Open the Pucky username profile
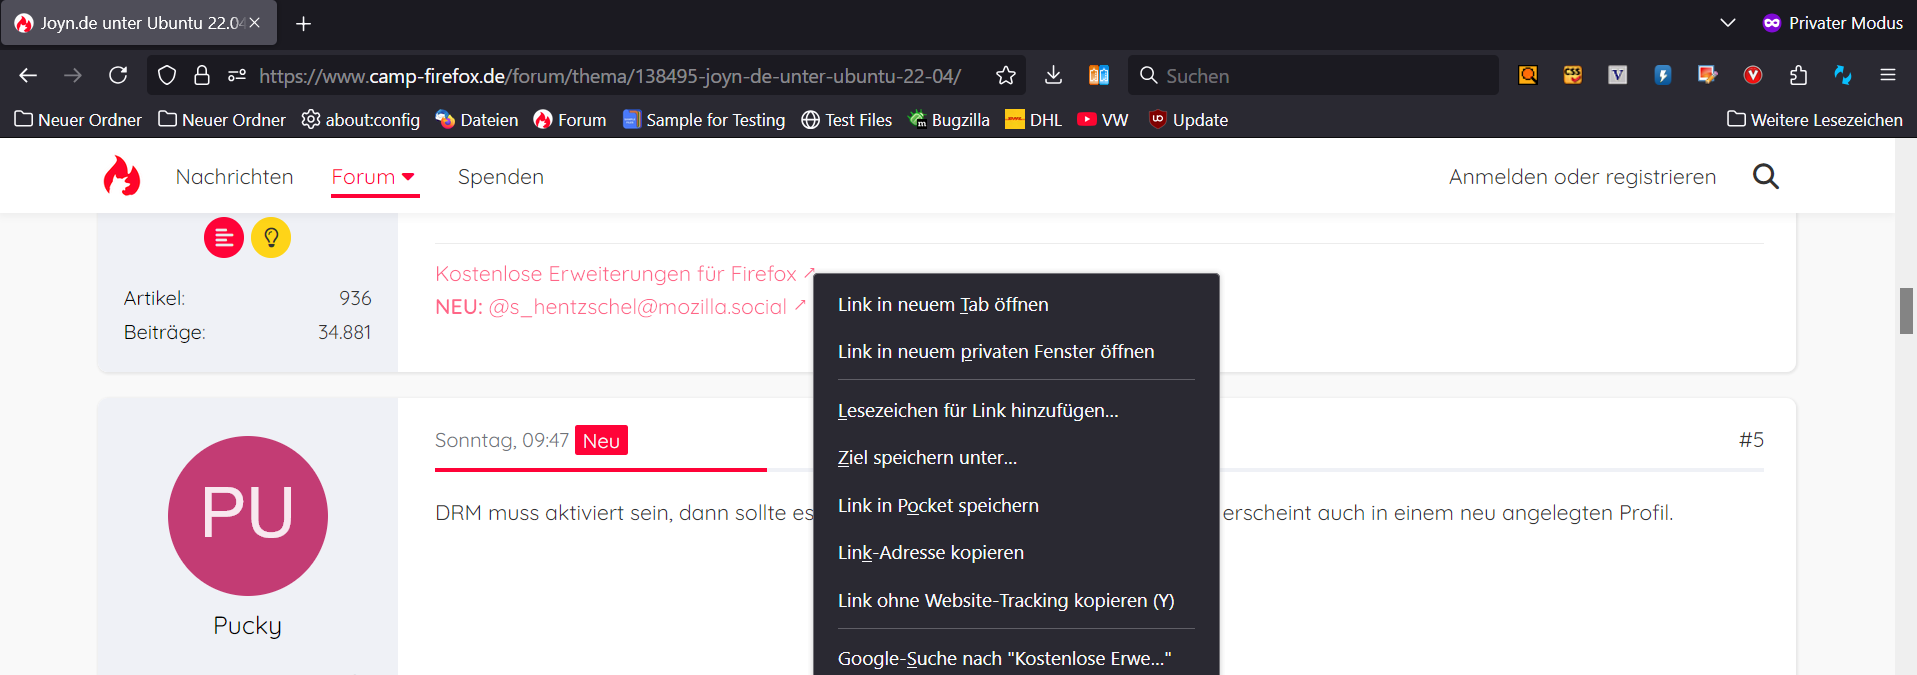 pos(248,626)
